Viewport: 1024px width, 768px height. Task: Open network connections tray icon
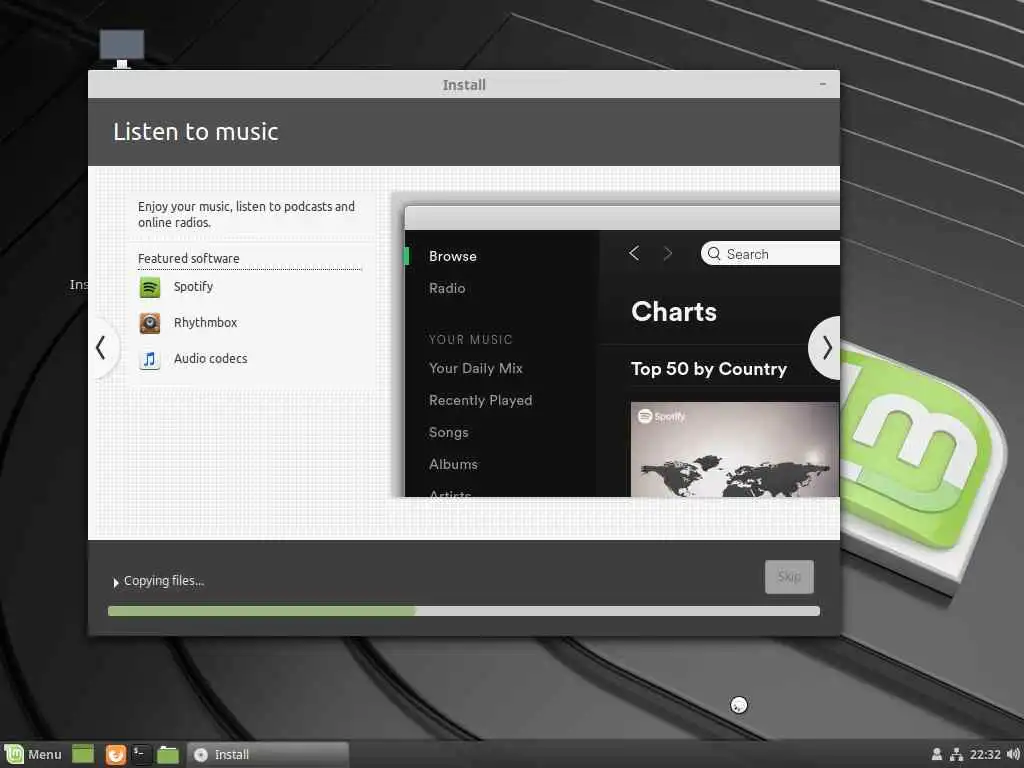point(957,754)
